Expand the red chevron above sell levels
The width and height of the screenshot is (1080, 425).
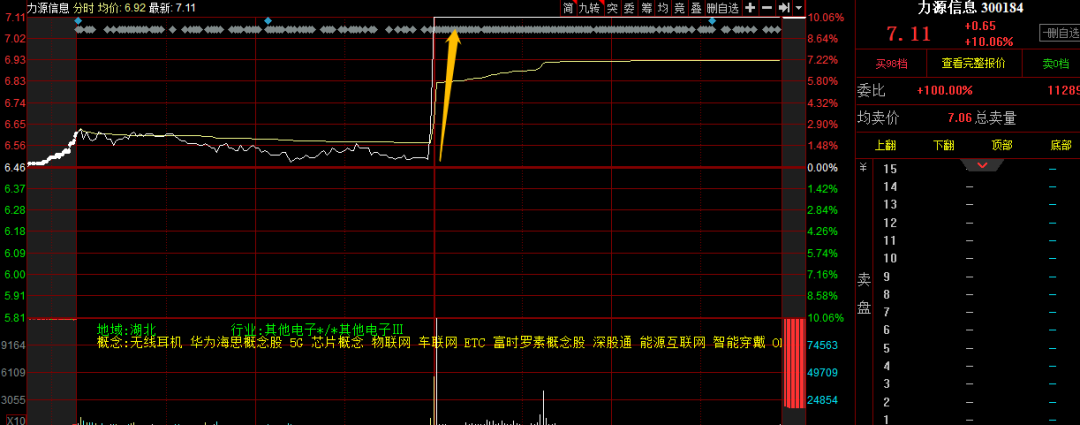(x=983, y=165)
